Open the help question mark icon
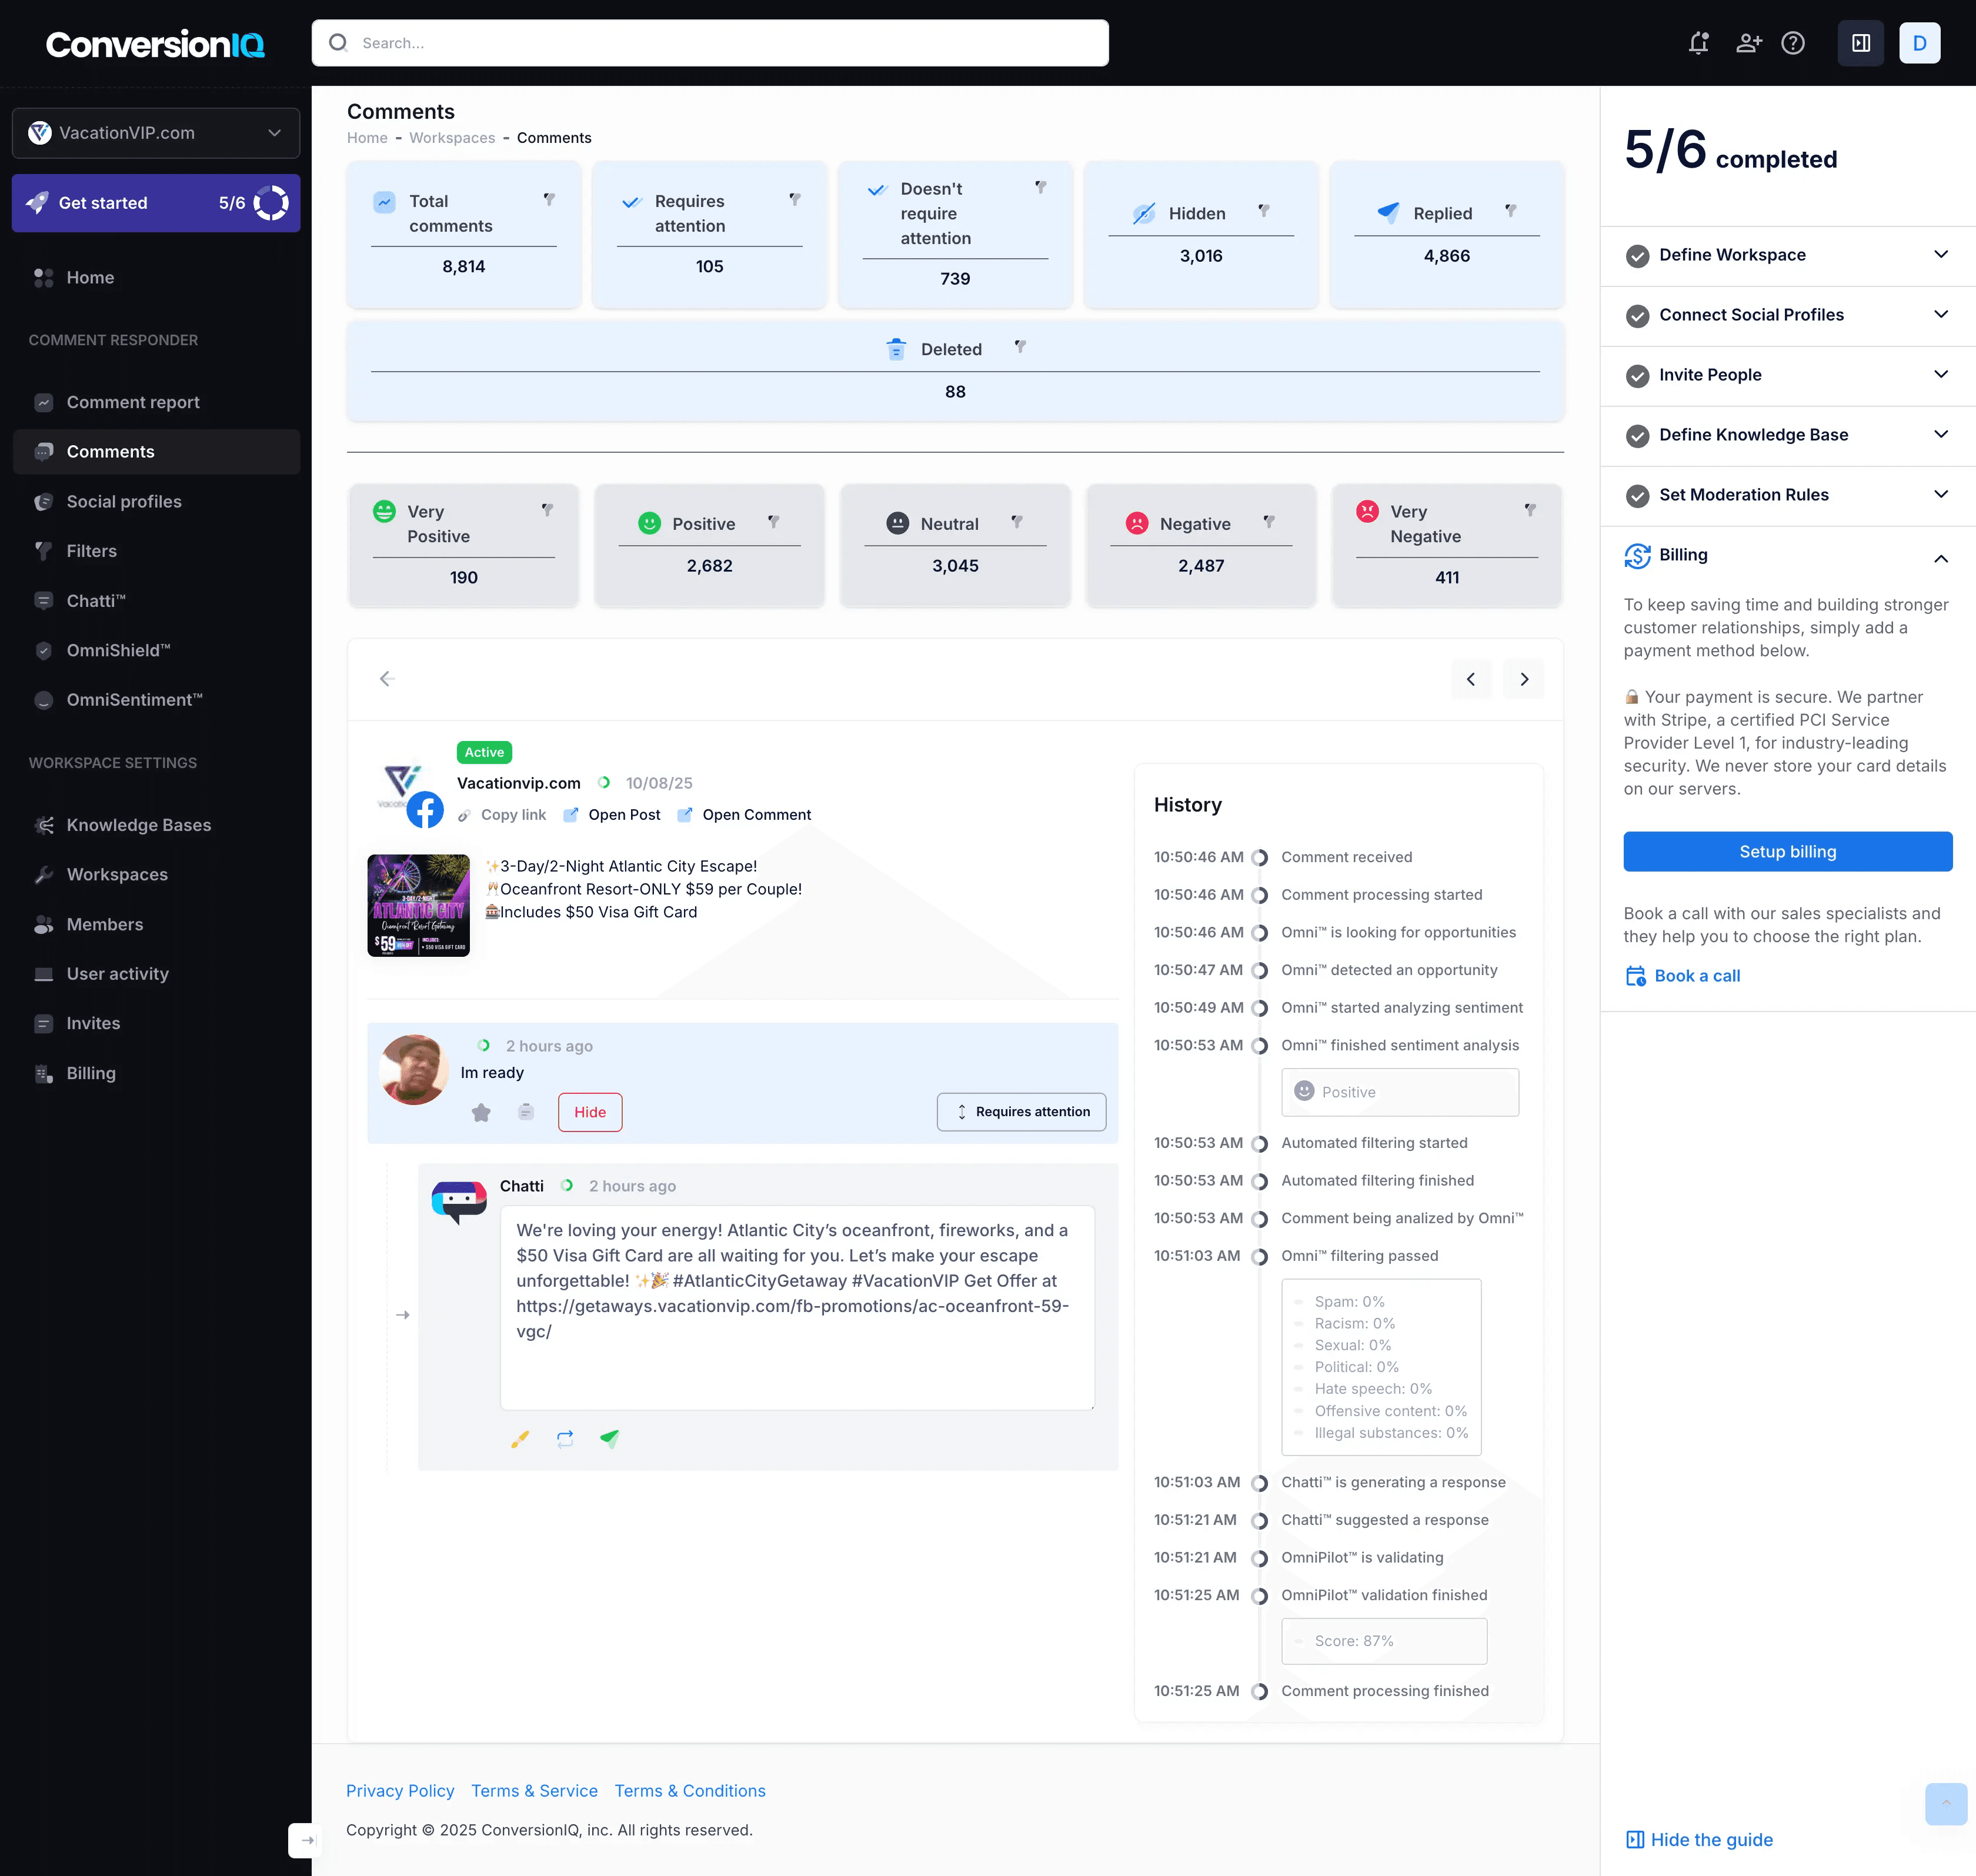The width and height of the screenshot is (1976, 1876). click(x=1793, y=43)
